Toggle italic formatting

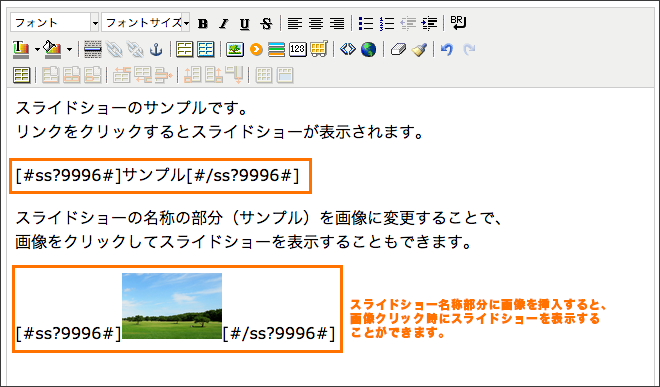coord(224,24)
